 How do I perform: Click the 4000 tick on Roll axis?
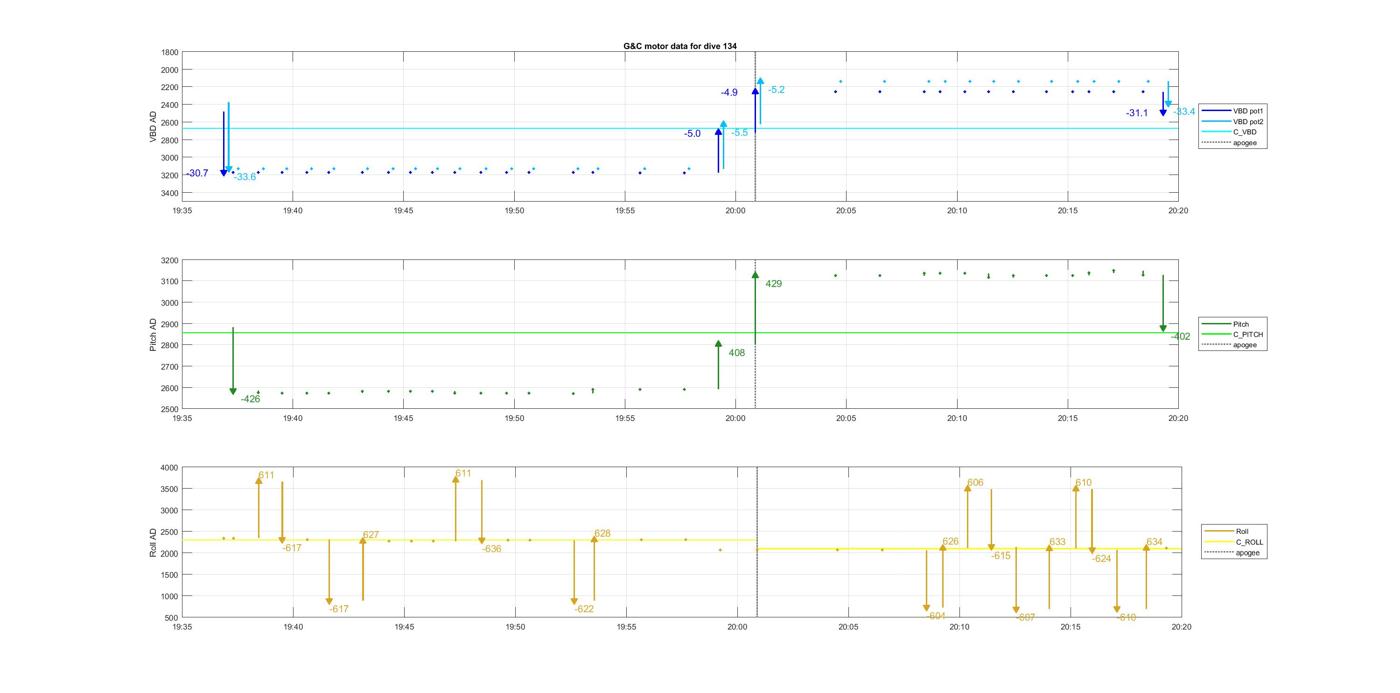170,468
